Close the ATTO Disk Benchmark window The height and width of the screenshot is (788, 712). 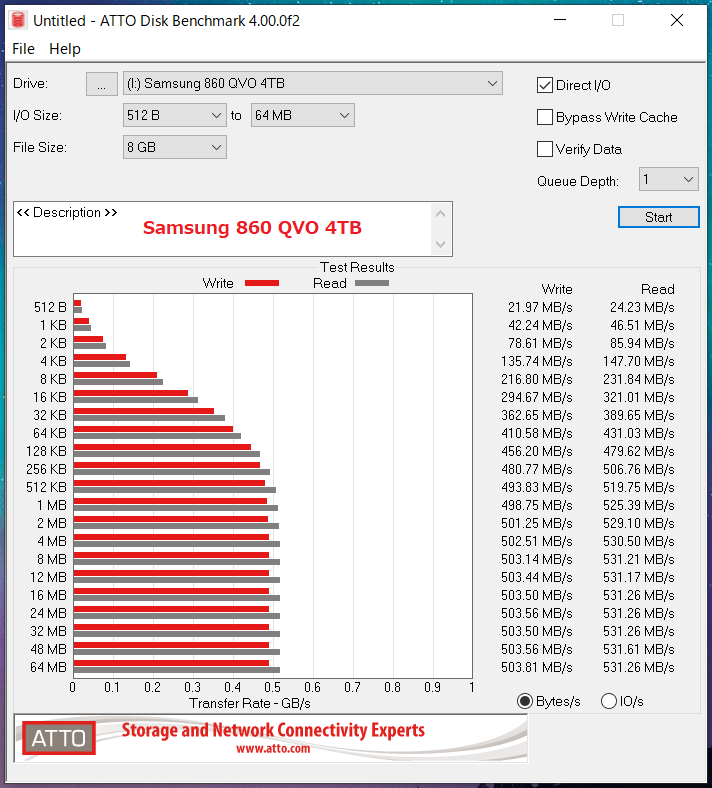(x=677, y=20)
